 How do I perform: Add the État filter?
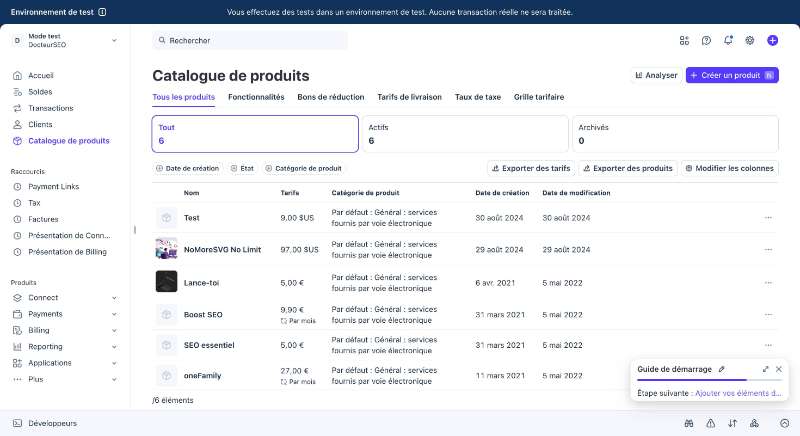pos(242,168)
